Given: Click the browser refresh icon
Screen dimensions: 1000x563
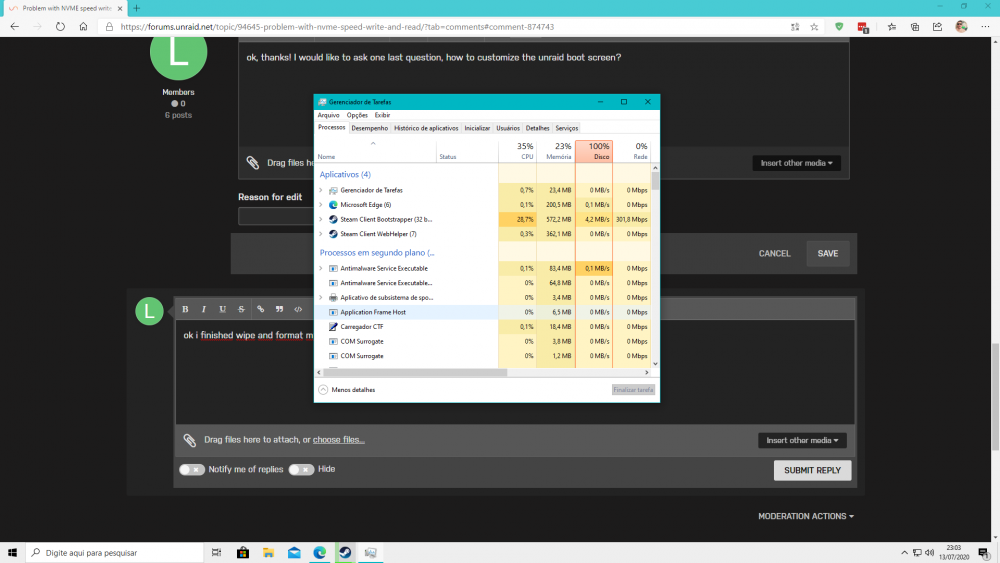Looking at the screenshot, I should (x=60, y=27).
